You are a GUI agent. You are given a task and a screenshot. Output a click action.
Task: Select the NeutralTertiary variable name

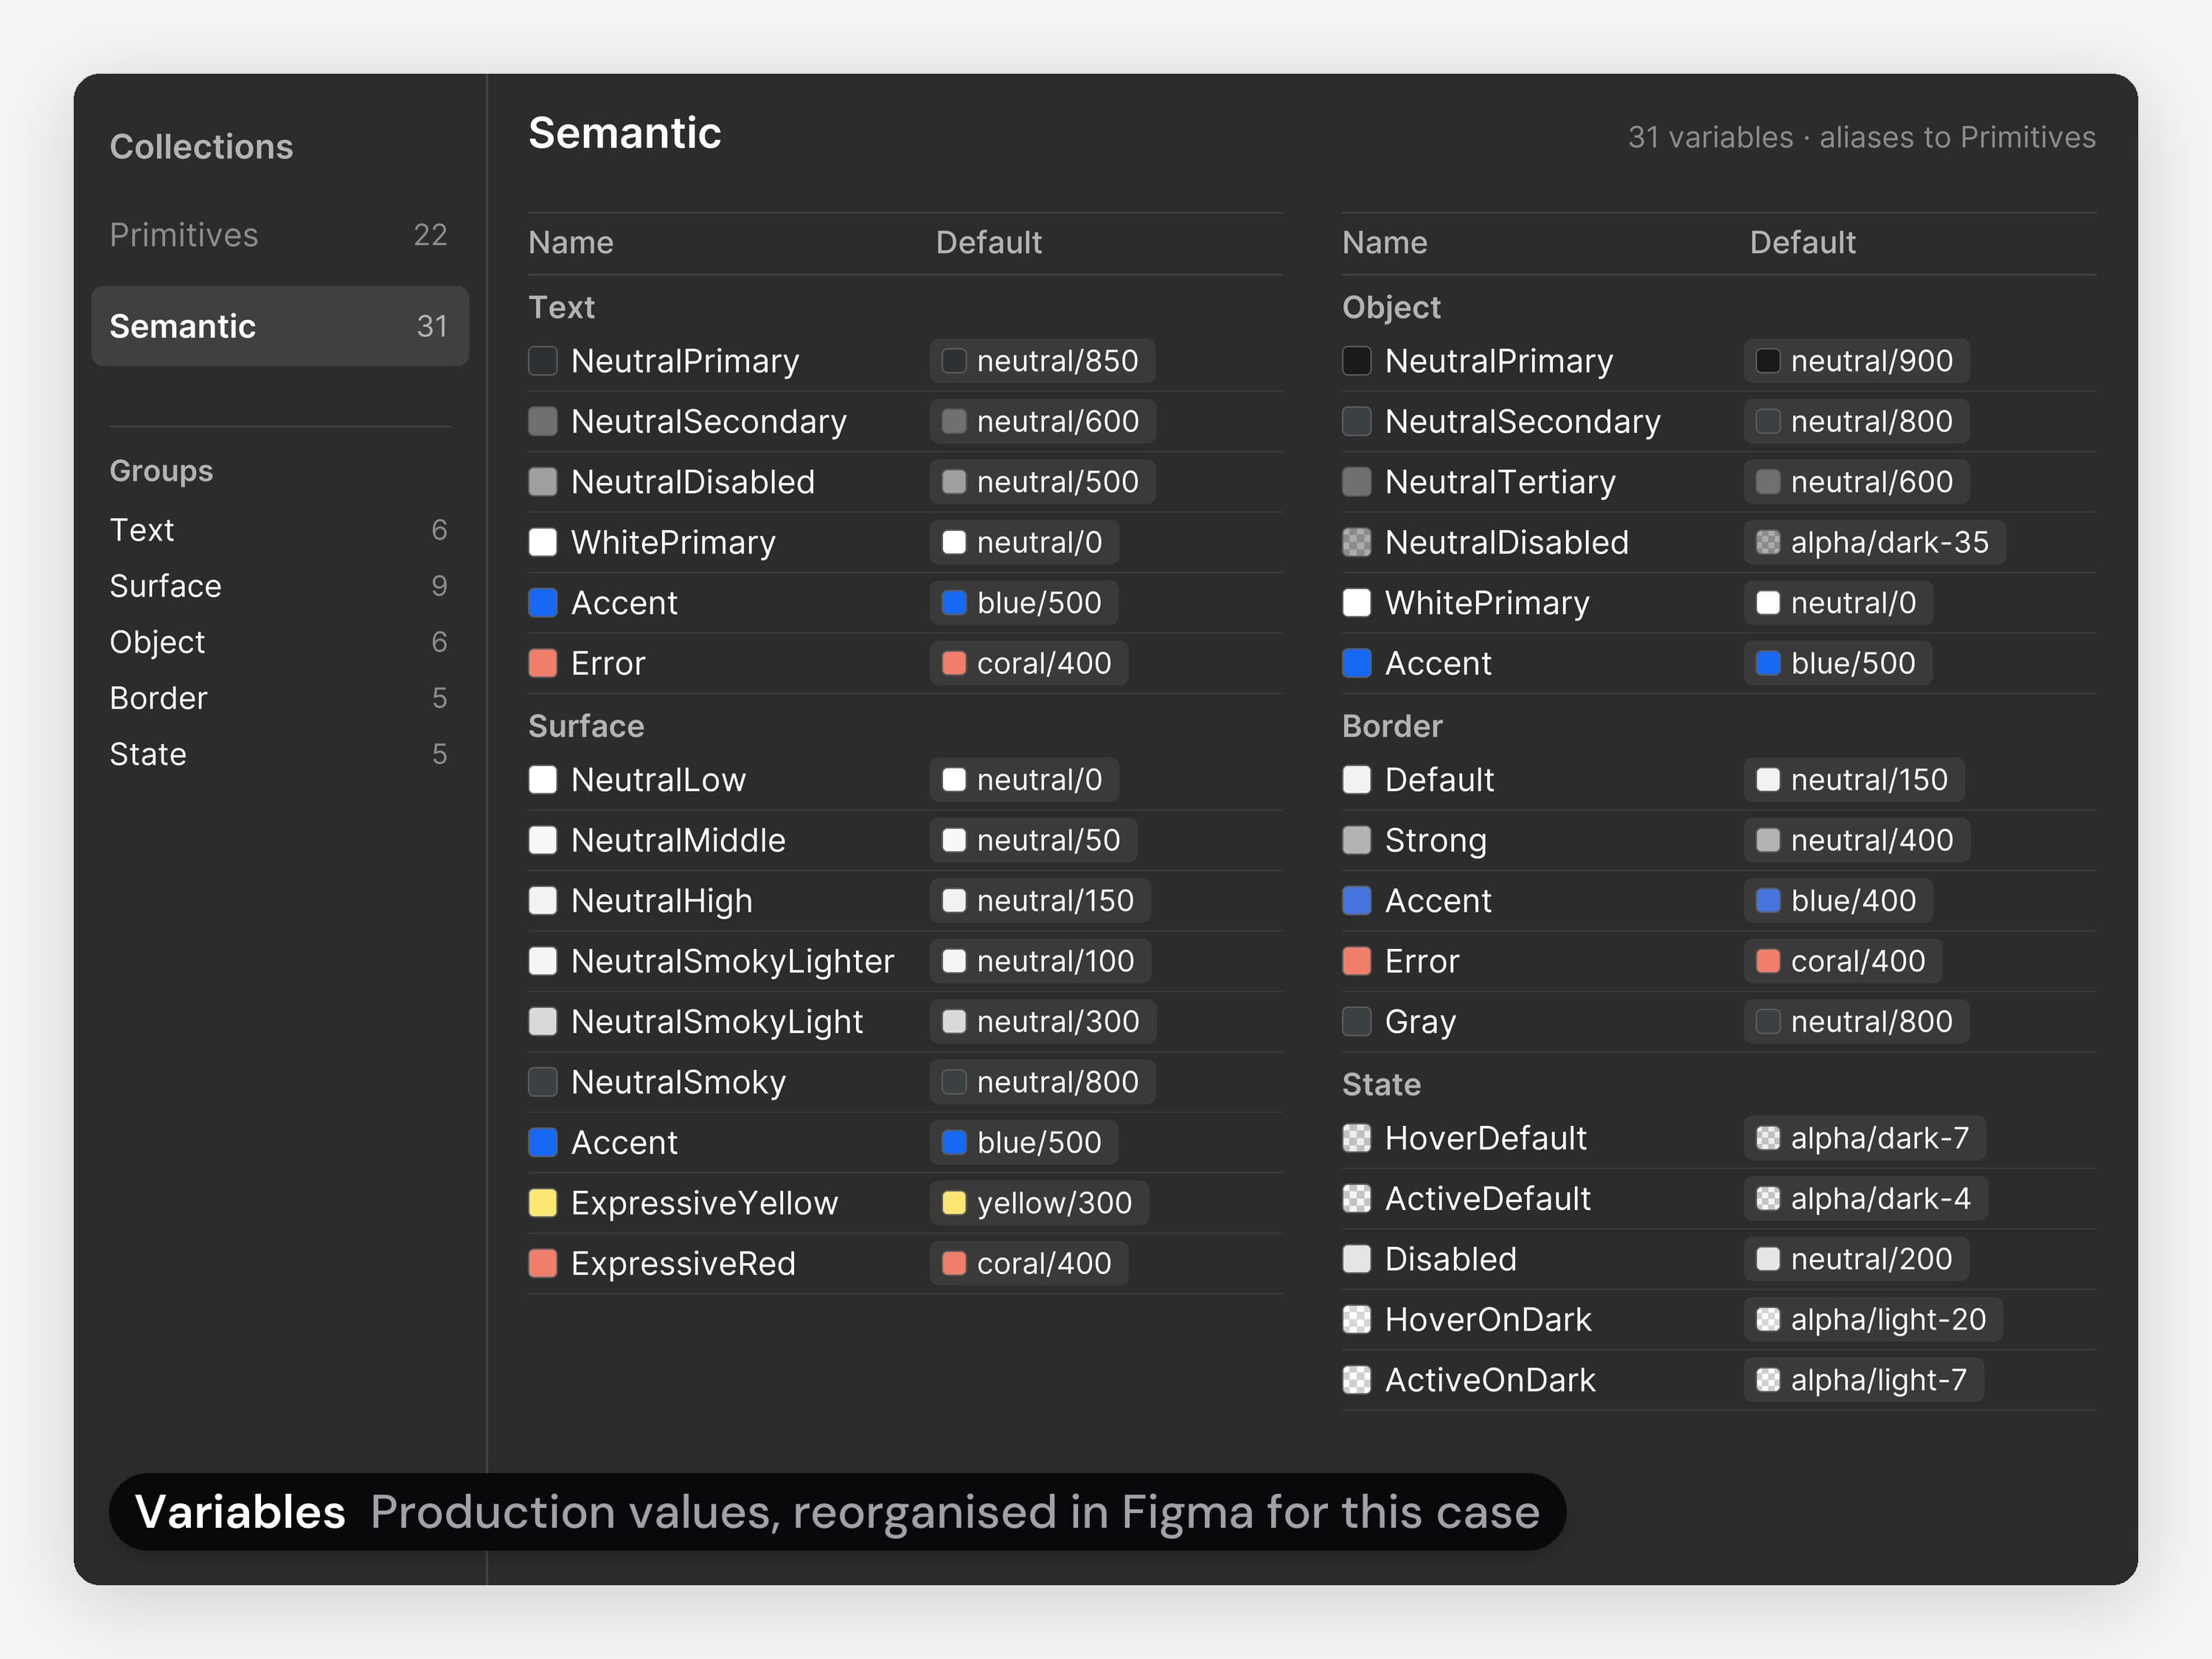[x=1500, y=482]
